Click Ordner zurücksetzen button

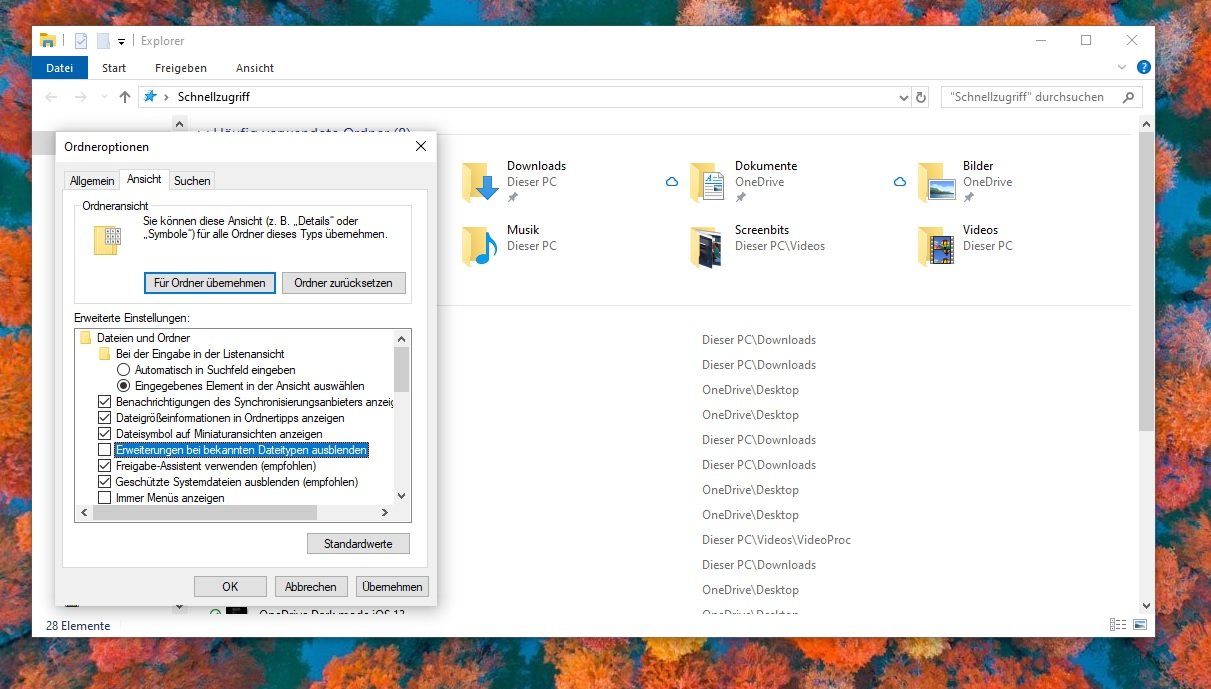(x=344, y=283)
